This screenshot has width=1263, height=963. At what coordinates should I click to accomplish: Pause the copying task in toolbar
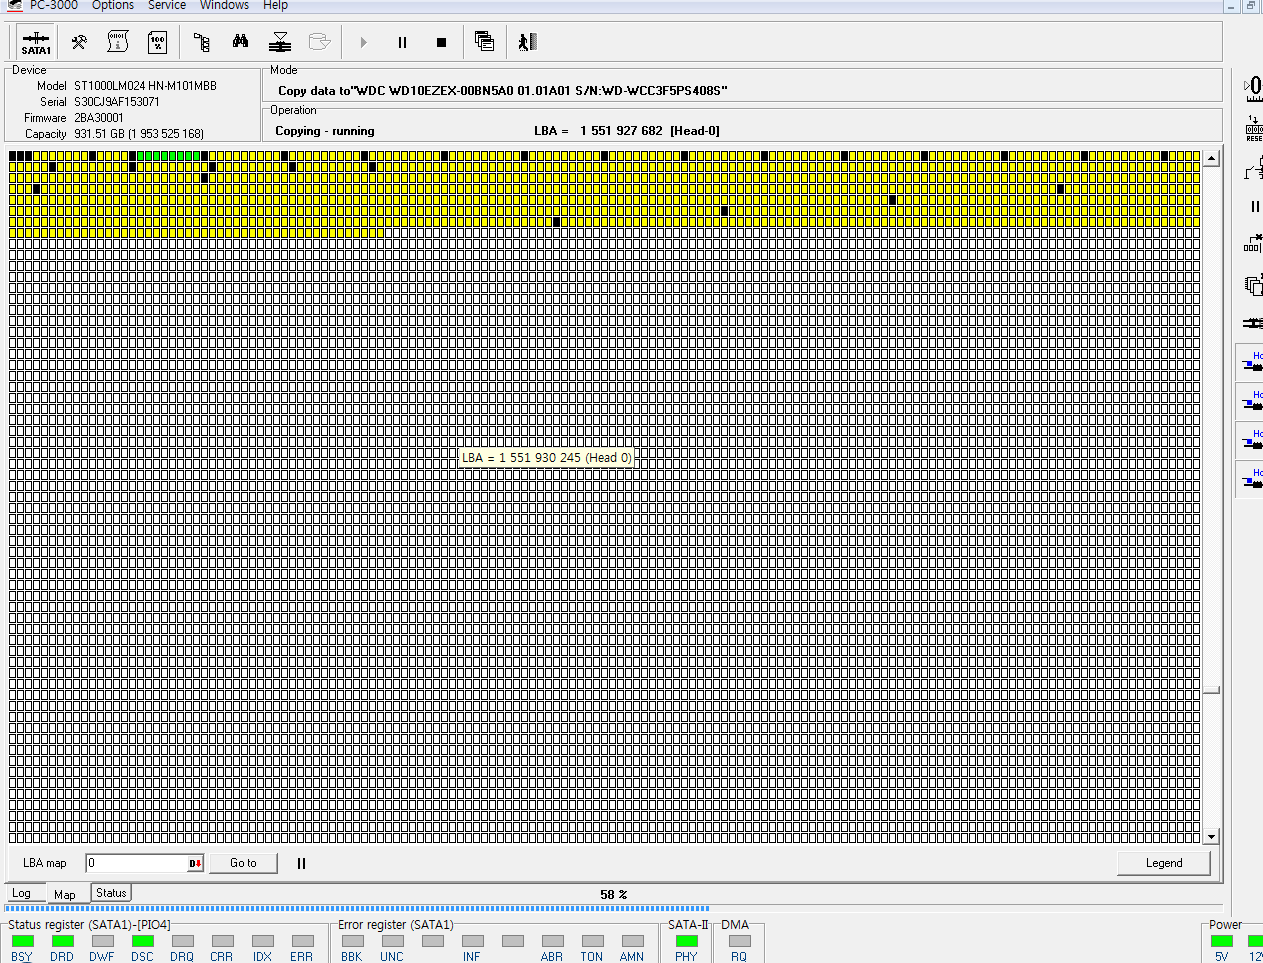coord(402,42)
